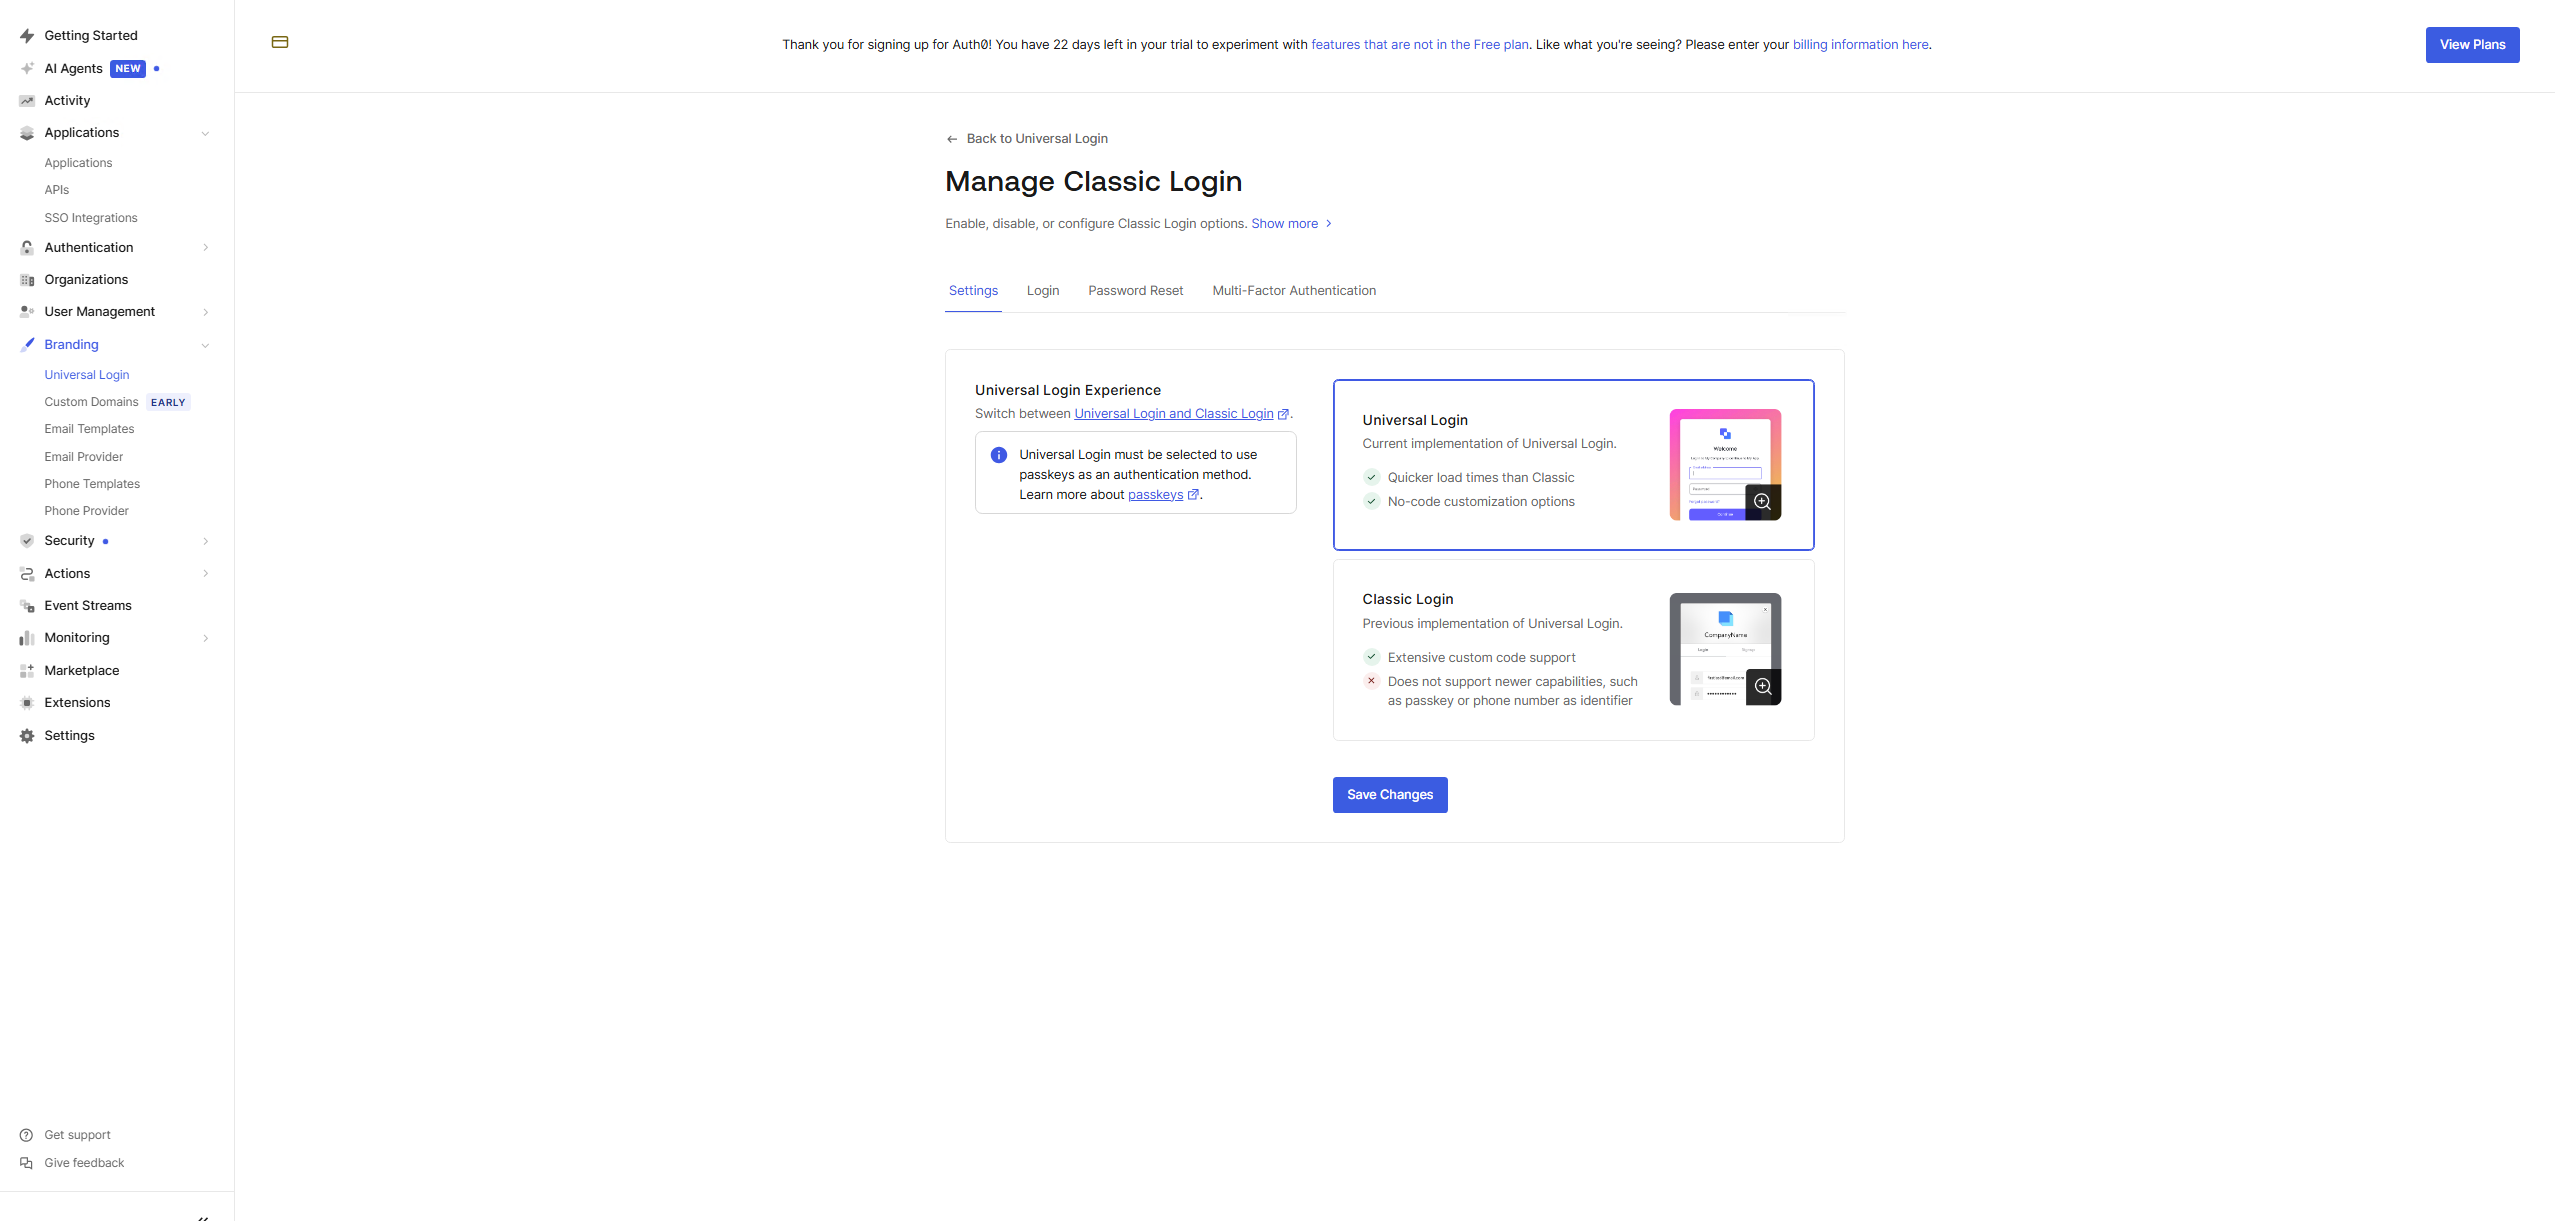
Task: Open APIs in sidebar
Action: click(x=57, y=190)
